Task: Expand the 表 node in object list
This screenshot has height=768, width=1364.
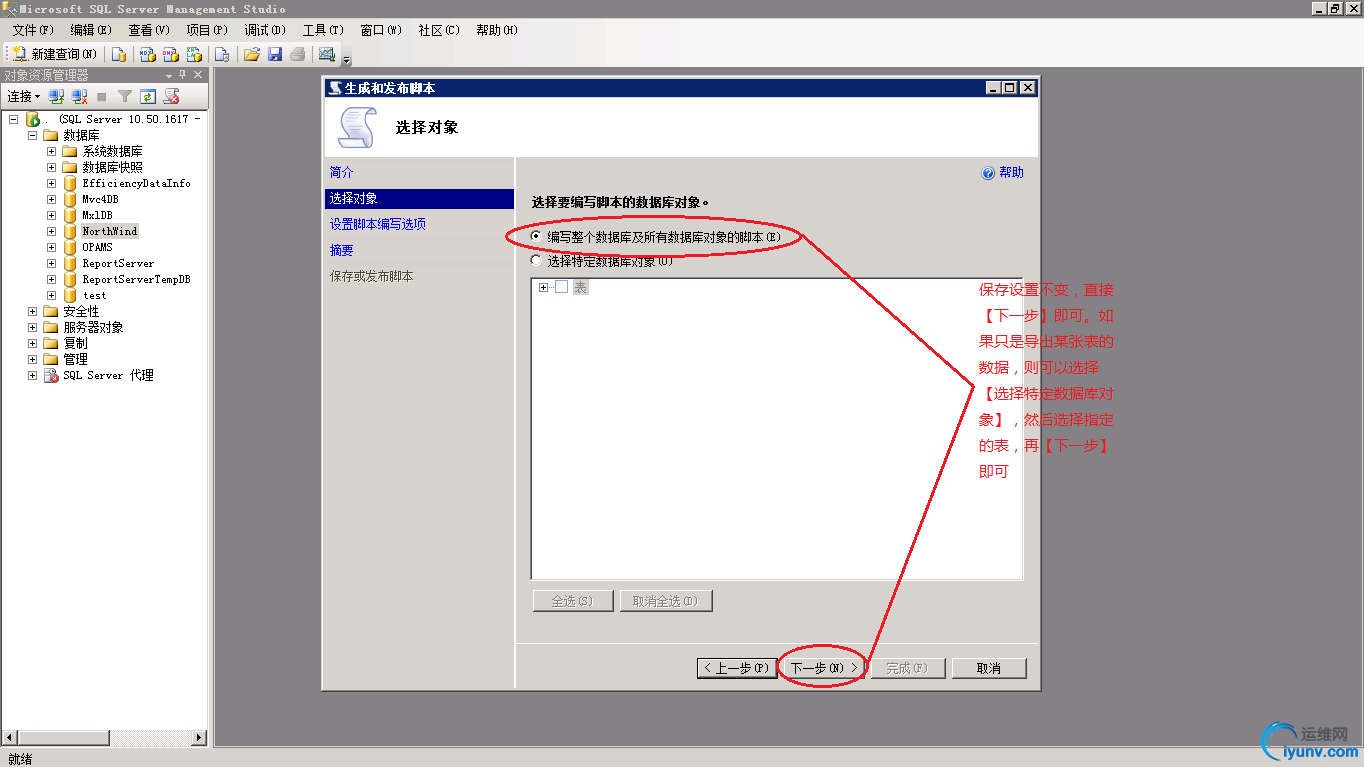Action: [x=544, y=287]
